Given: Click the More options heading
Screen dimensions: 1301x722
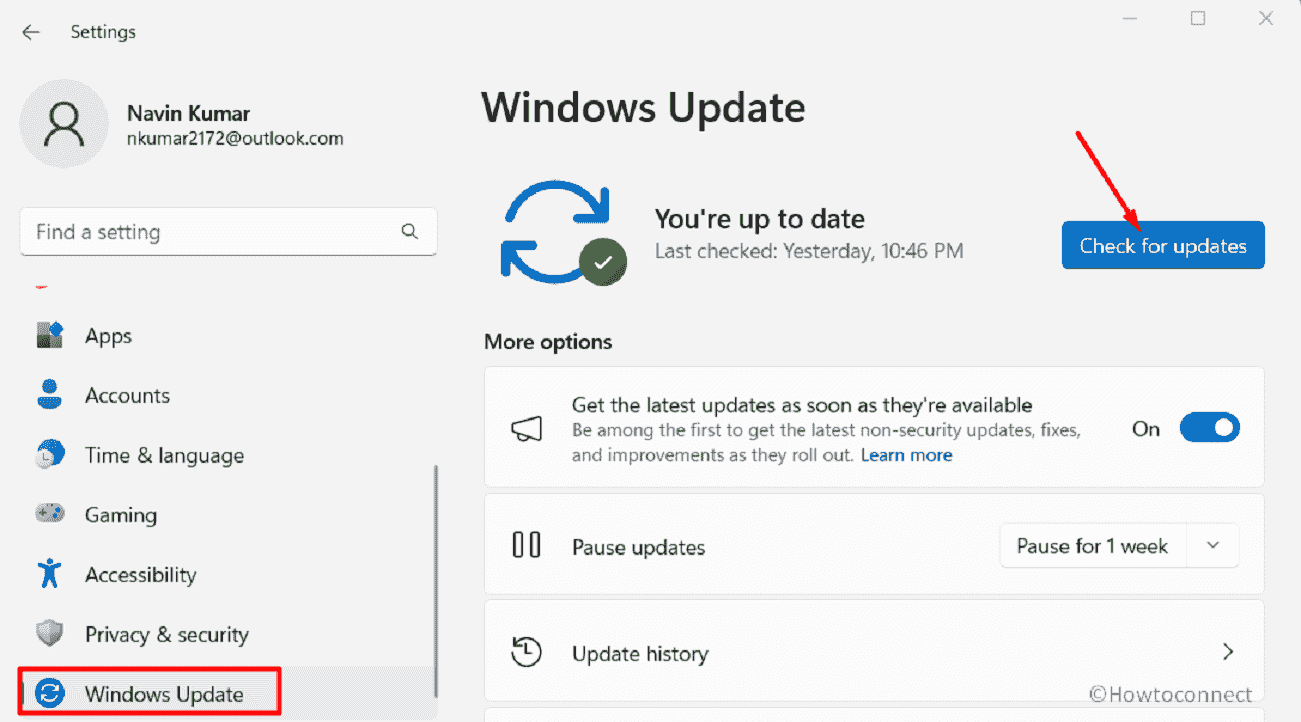Looking at the screenshot, I should click(548, 342).
